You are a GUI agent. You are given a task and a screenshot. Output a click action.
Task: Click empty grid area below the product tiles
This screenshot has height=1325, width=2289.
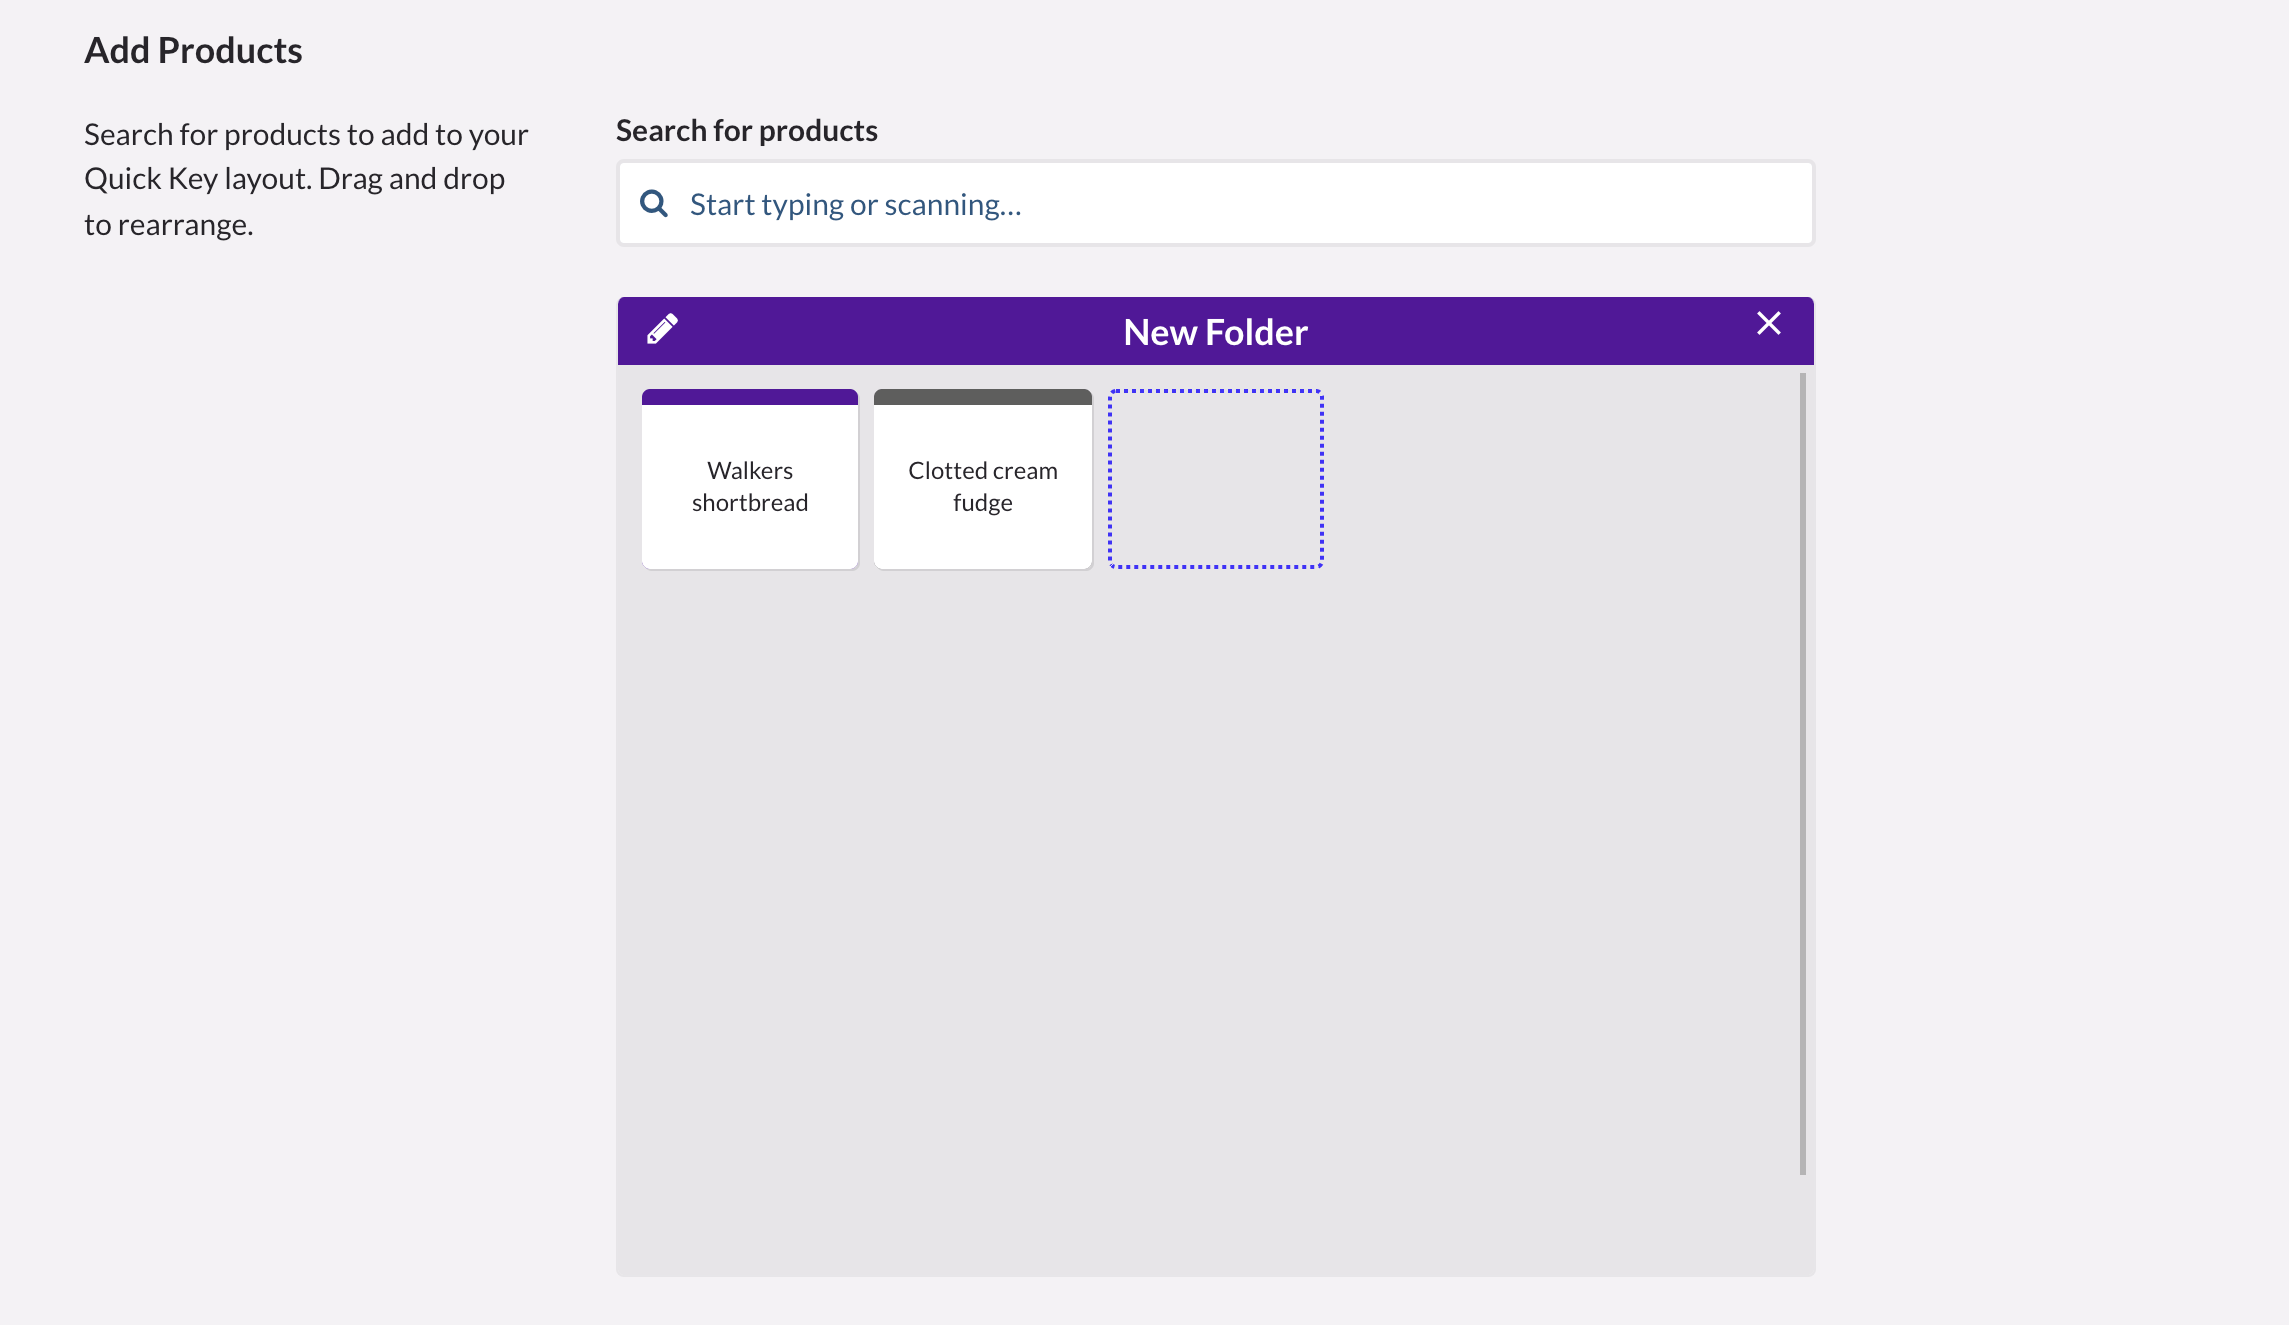1200,880
